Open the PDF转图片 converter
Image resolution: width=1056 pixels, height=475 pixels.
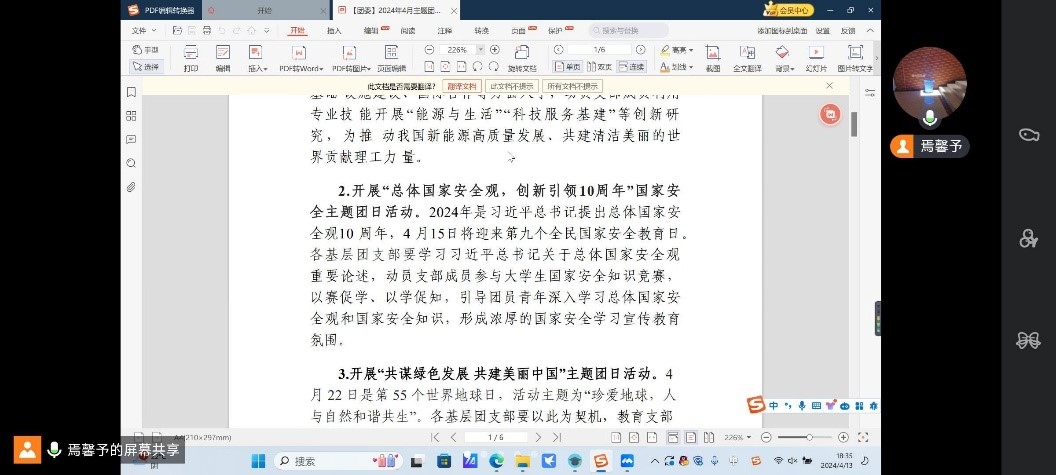click(x=350, y=58)
